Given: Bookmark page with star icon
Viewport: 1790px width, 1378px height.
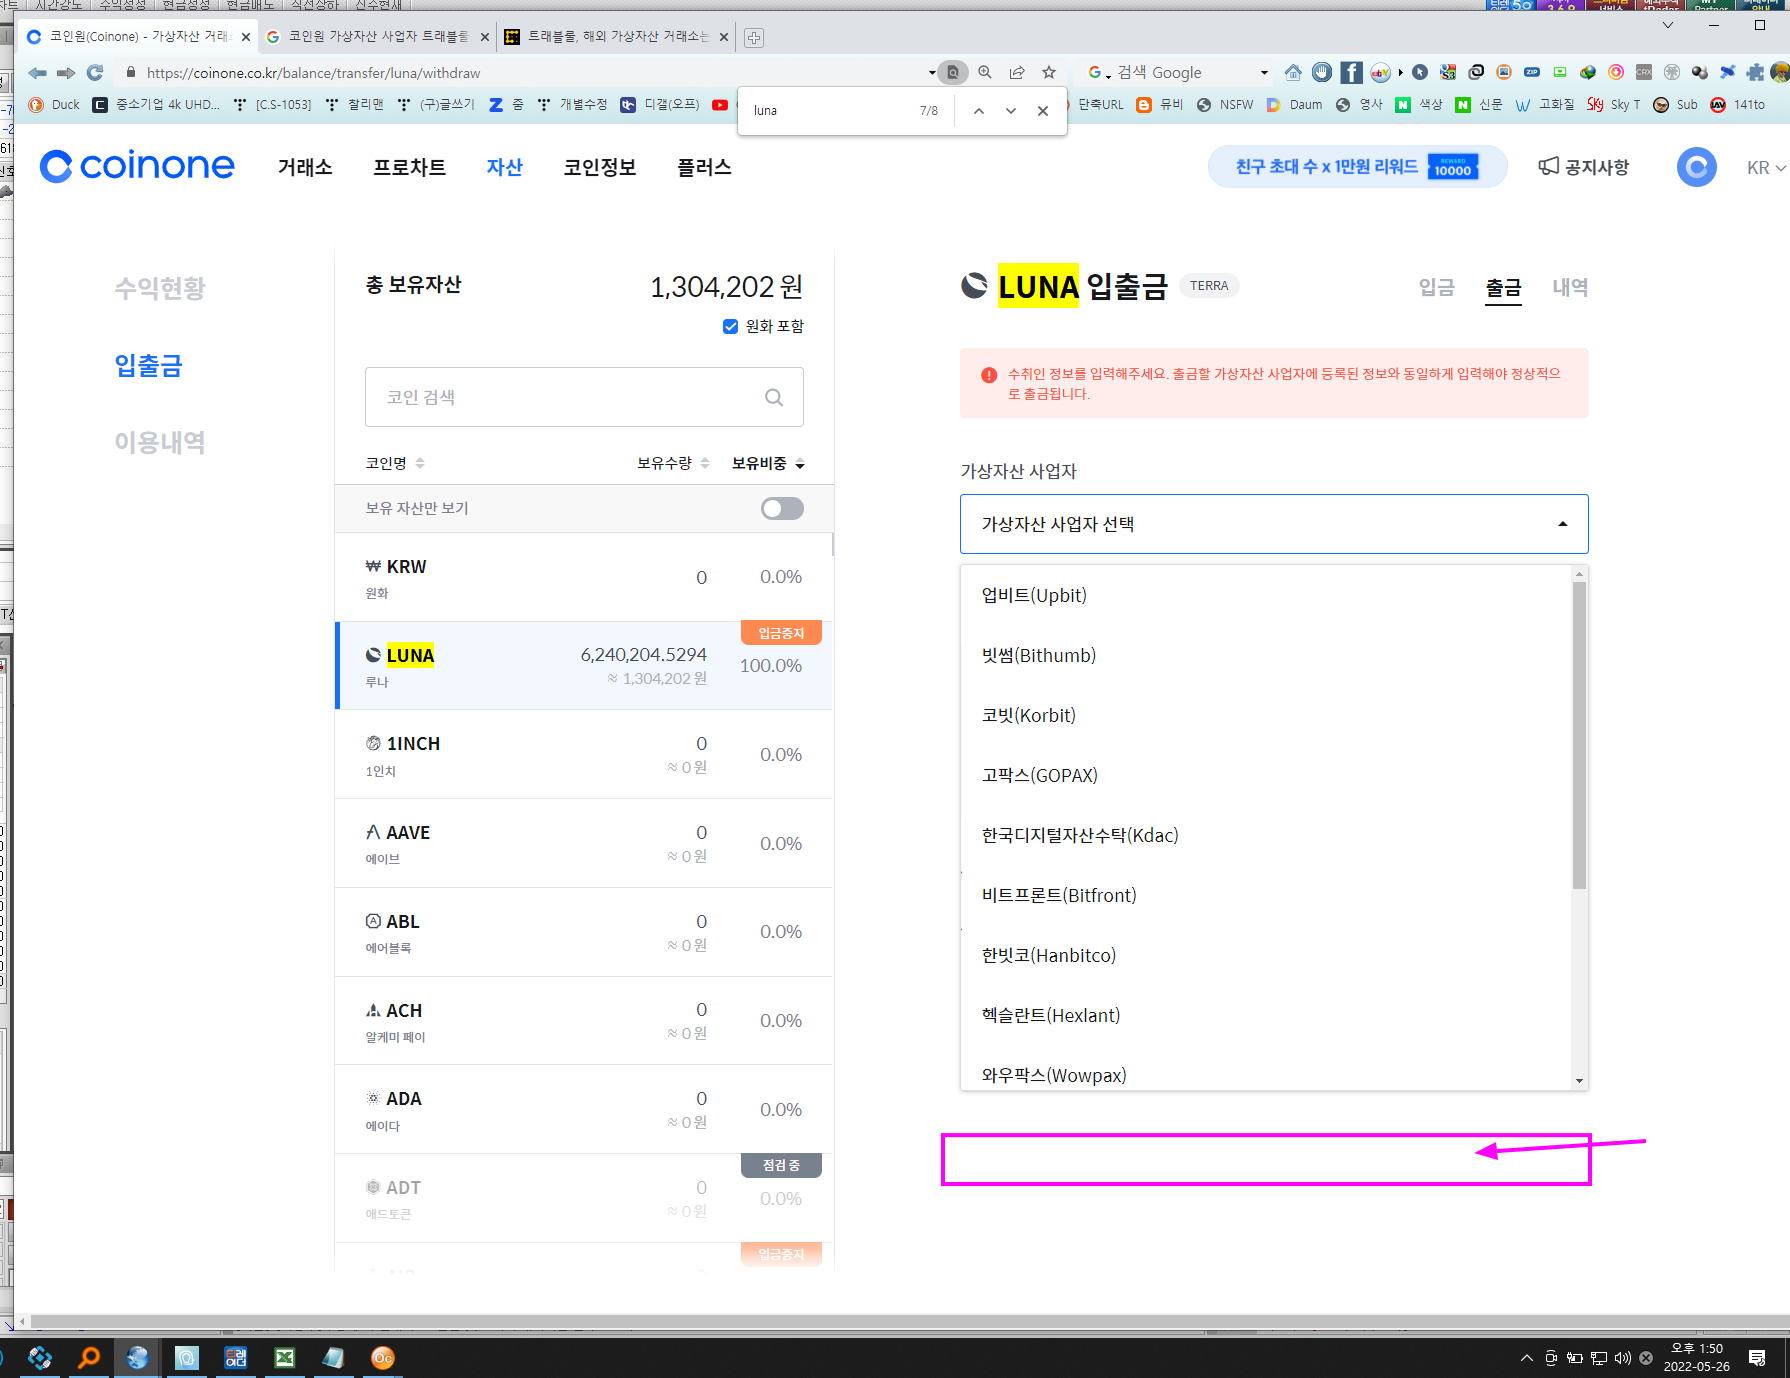Looking at the screenshot, I should [1049, 72].
